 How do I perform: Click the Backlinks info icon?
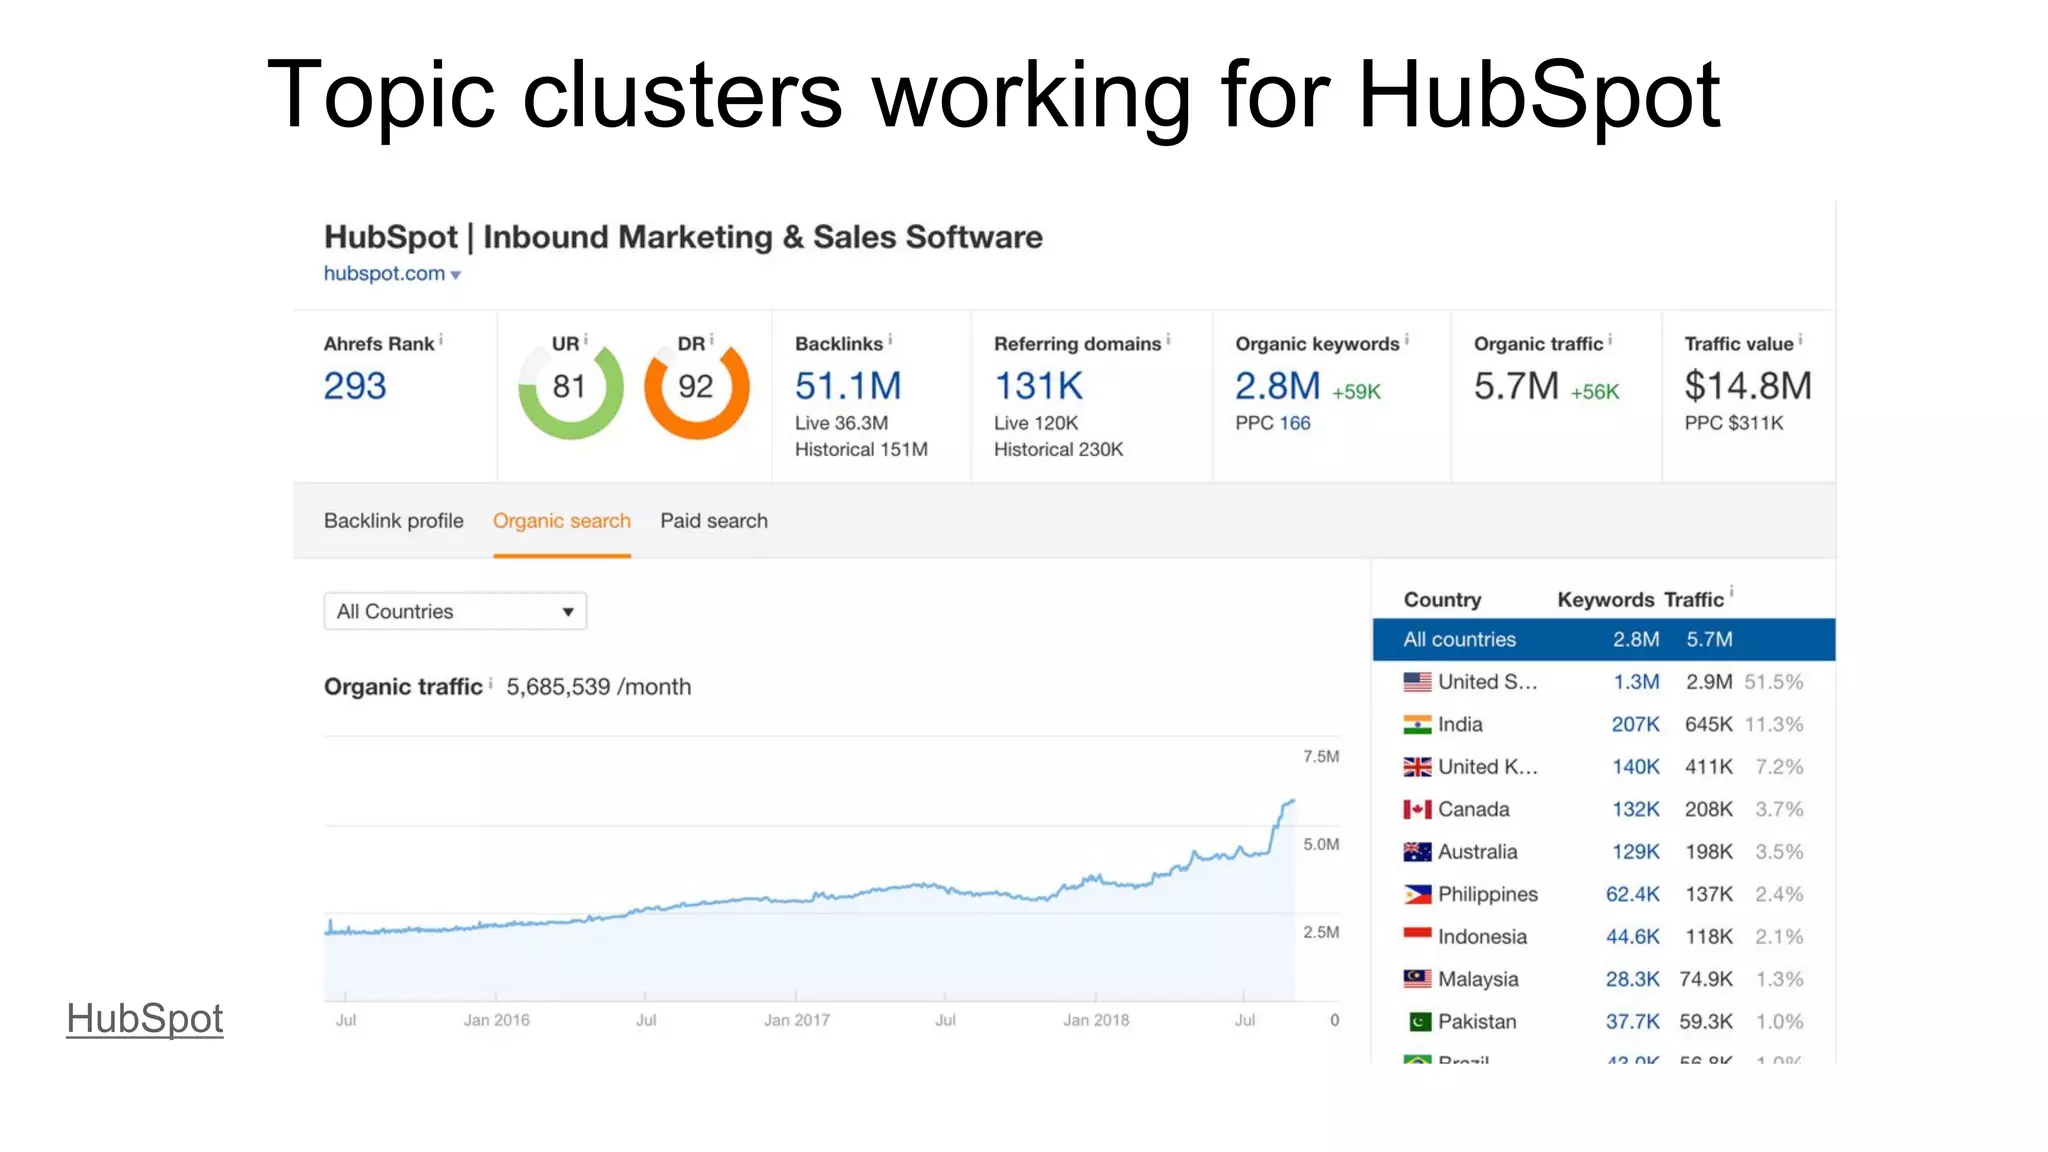890,340
